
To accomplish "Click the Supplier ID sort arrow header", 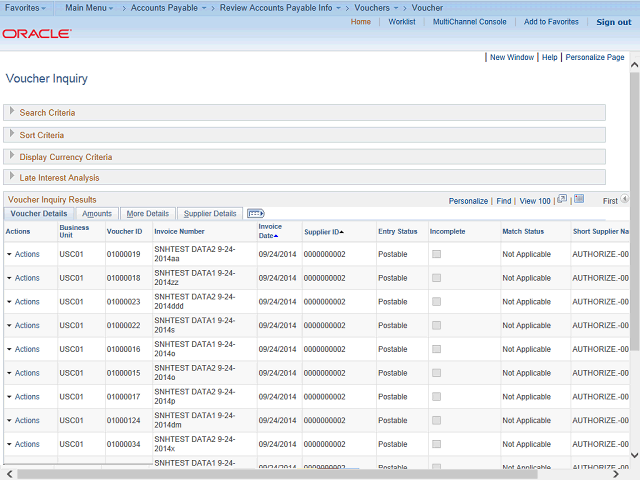I will point(324,231).
